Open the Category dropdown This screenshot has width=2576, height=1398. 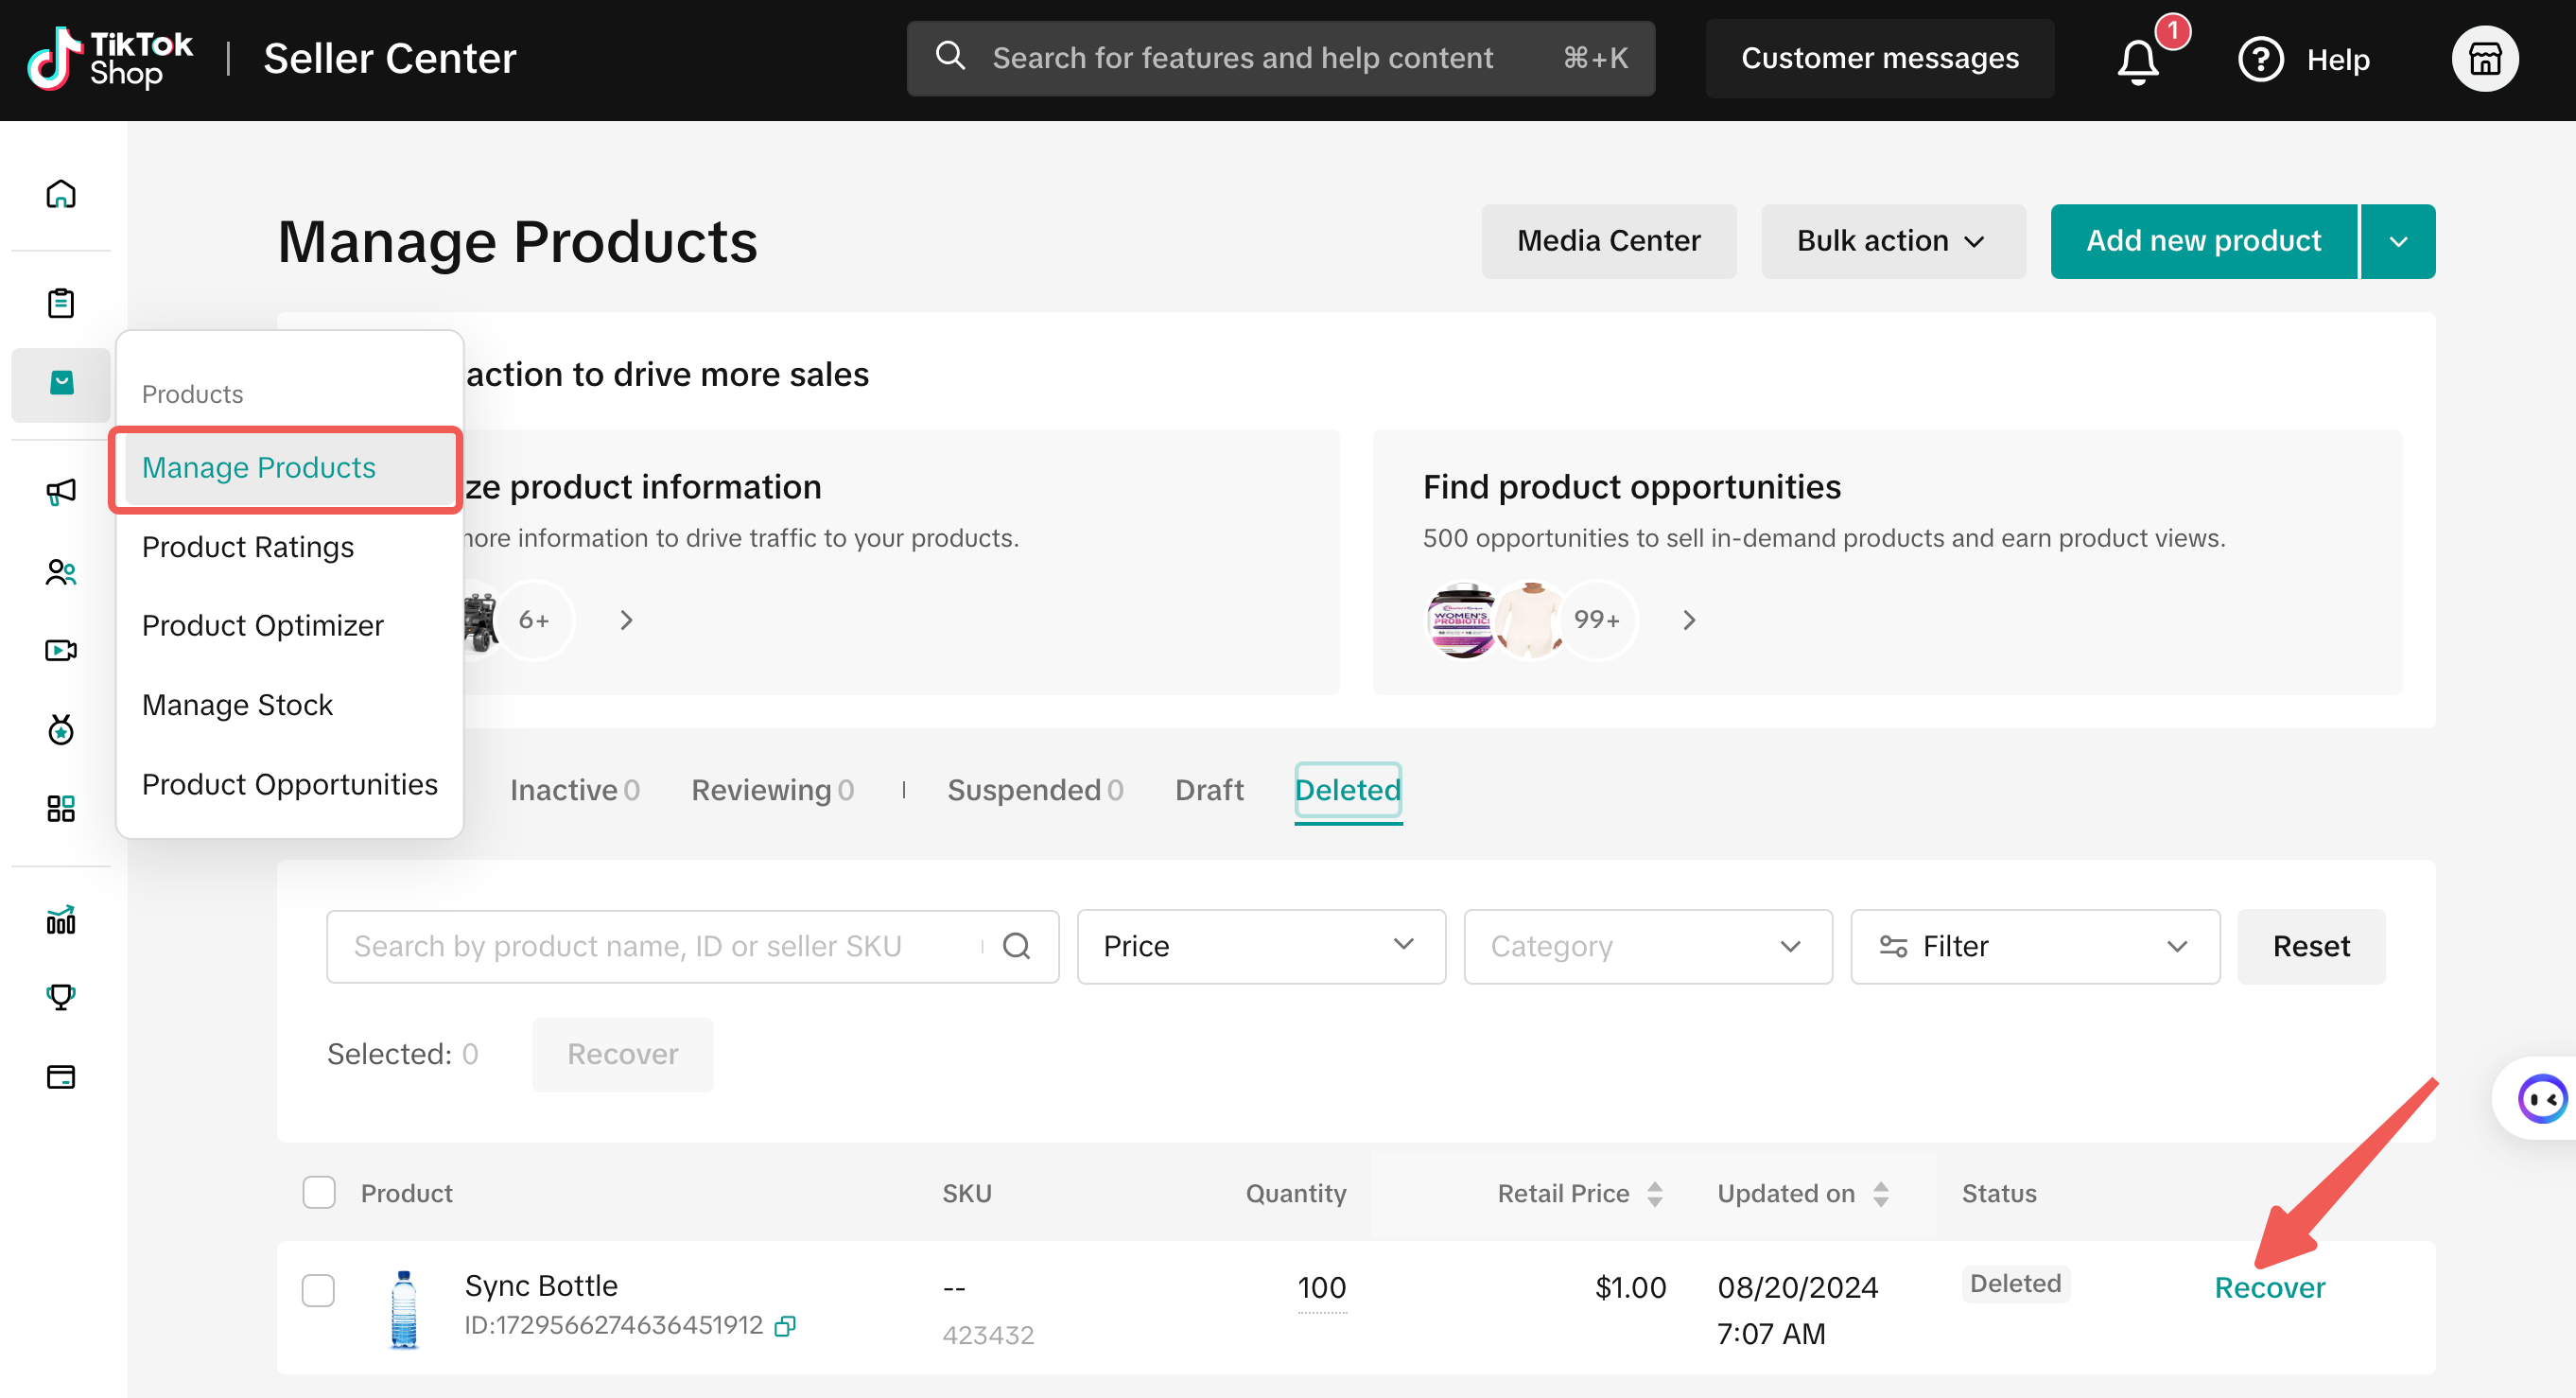pyautogui.click(x=1647, y=946)
